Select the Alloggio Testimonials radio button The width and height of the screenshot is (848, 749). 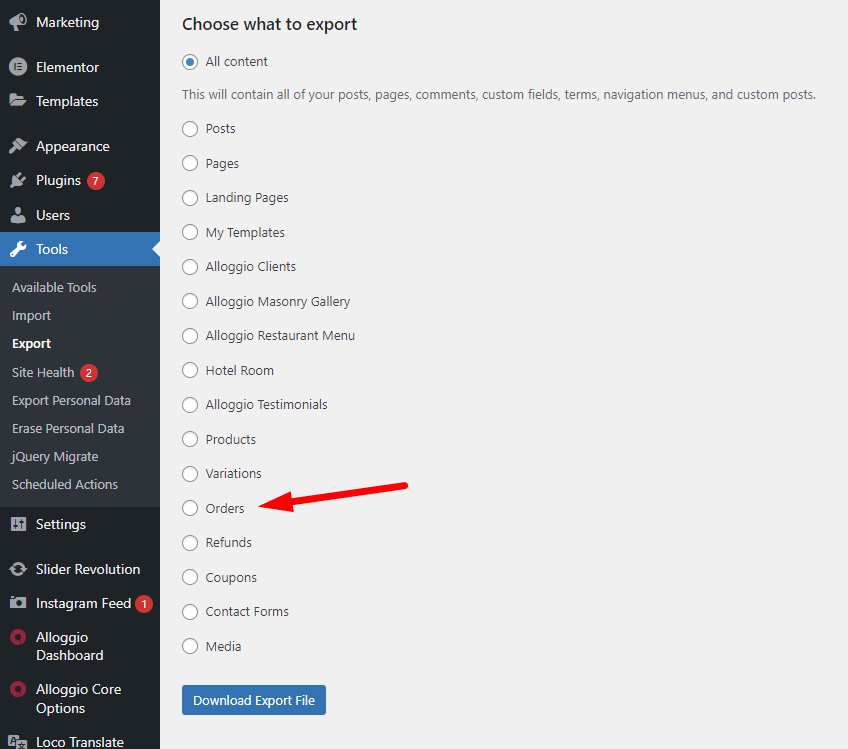(190, 405)
